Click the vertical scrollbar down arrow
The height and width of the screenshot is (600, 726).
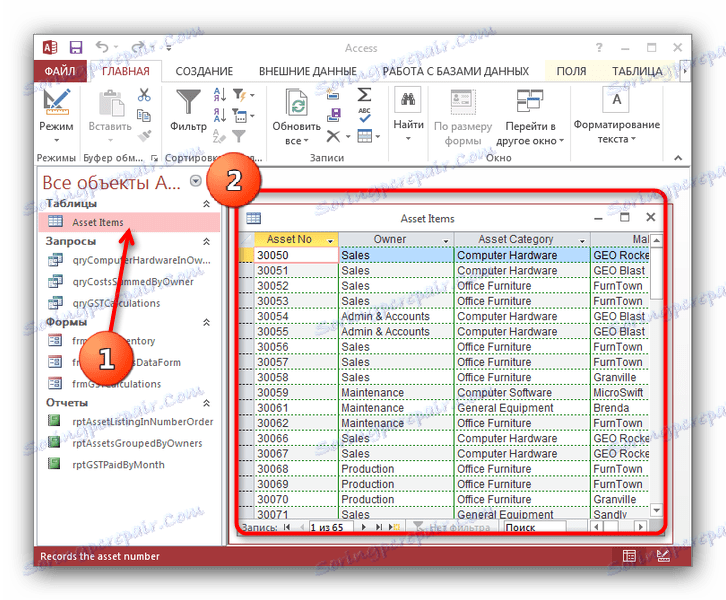click(x=656, y=510)
